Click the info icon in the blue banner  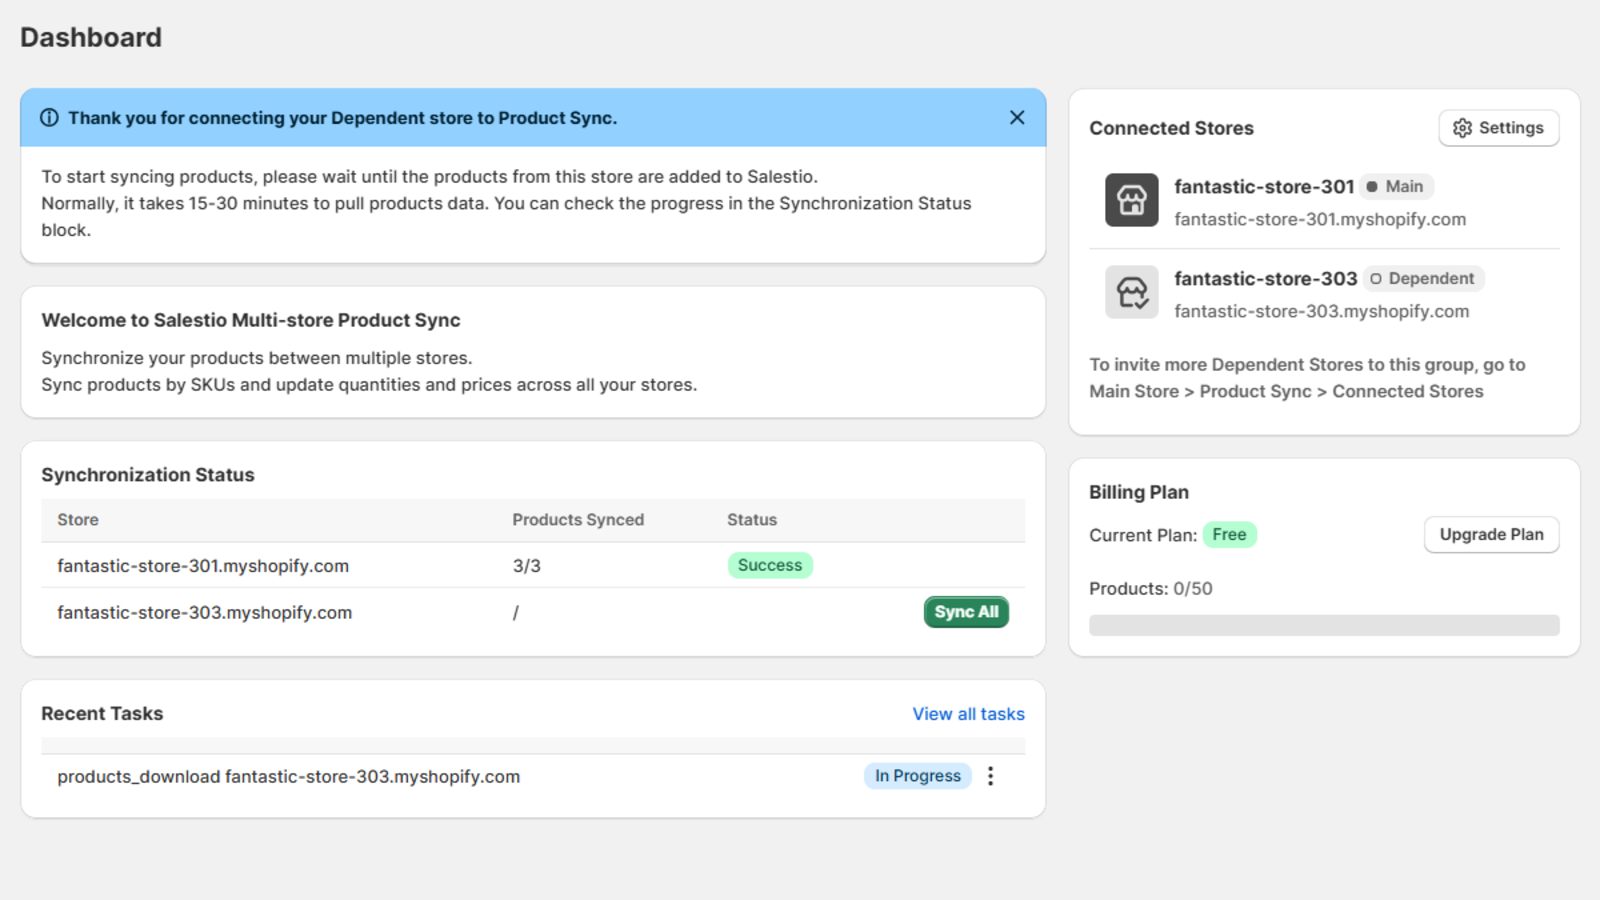pyautogui.click(x=50, y=117)
